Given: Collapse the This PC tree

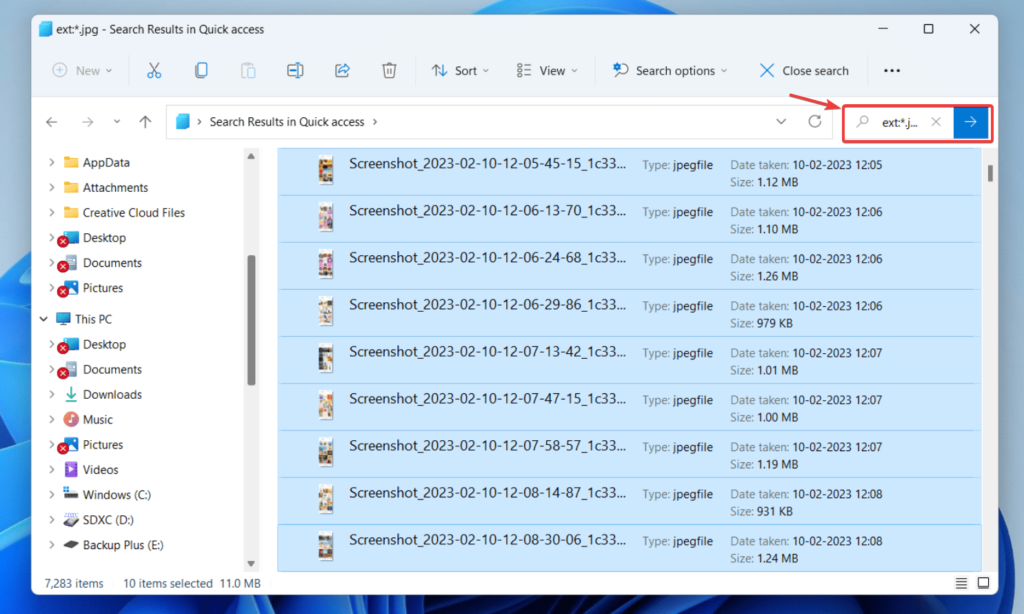Looking at the screenshot, I should coord(43,318).
